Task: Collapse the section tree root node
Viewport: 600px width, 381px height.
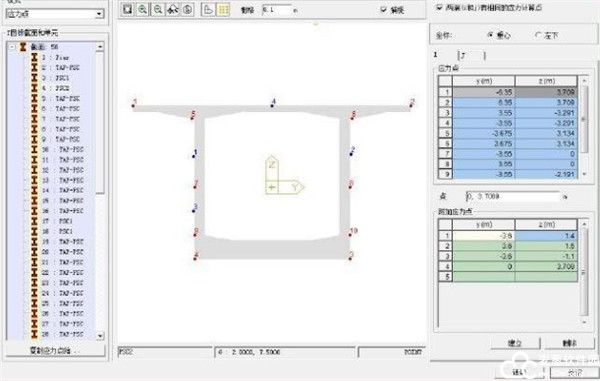Action: tap(12, 47)
